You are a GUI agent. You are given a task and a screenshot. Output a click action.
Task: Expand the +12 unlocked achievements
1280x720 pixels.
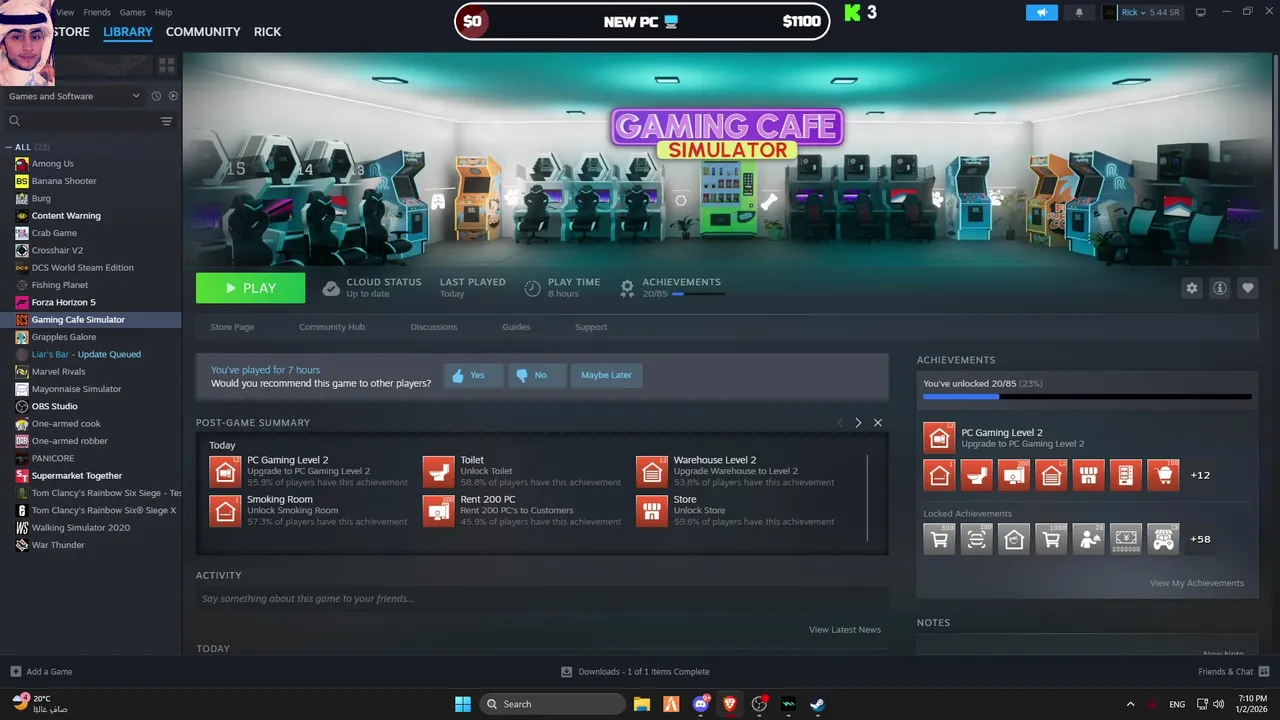click(1201, 475)
